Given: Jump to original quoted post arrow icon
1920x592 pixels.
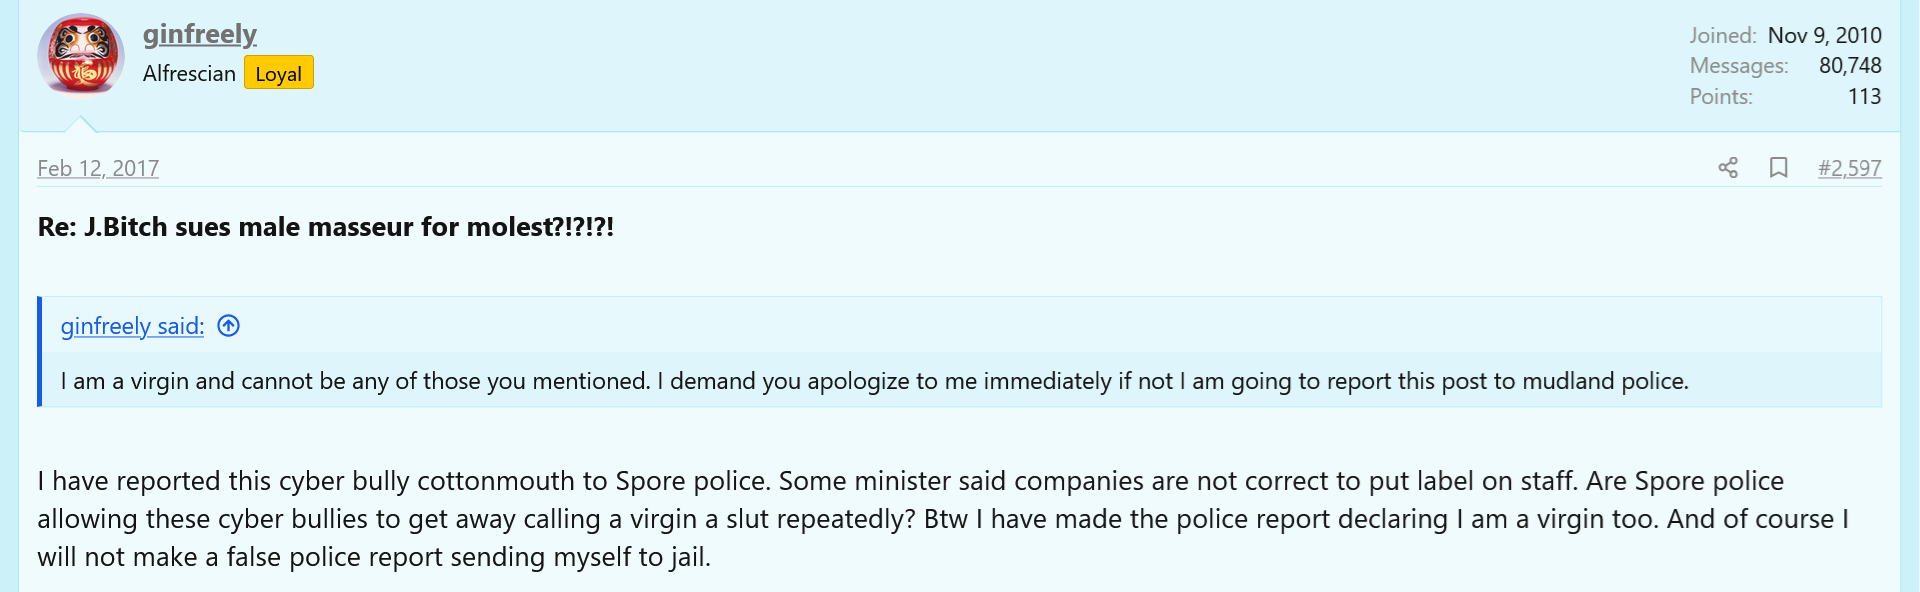Looking at the screenshot, I should pyautogui.click(x=229, y=326).
